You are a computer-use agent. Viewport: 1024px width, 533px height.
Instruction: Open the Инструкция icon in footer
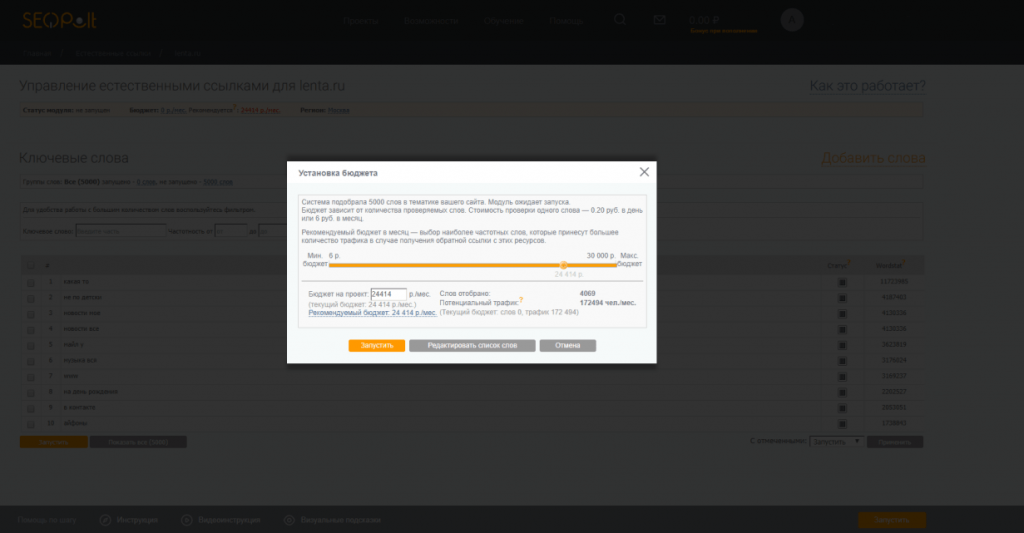[105, 520]
